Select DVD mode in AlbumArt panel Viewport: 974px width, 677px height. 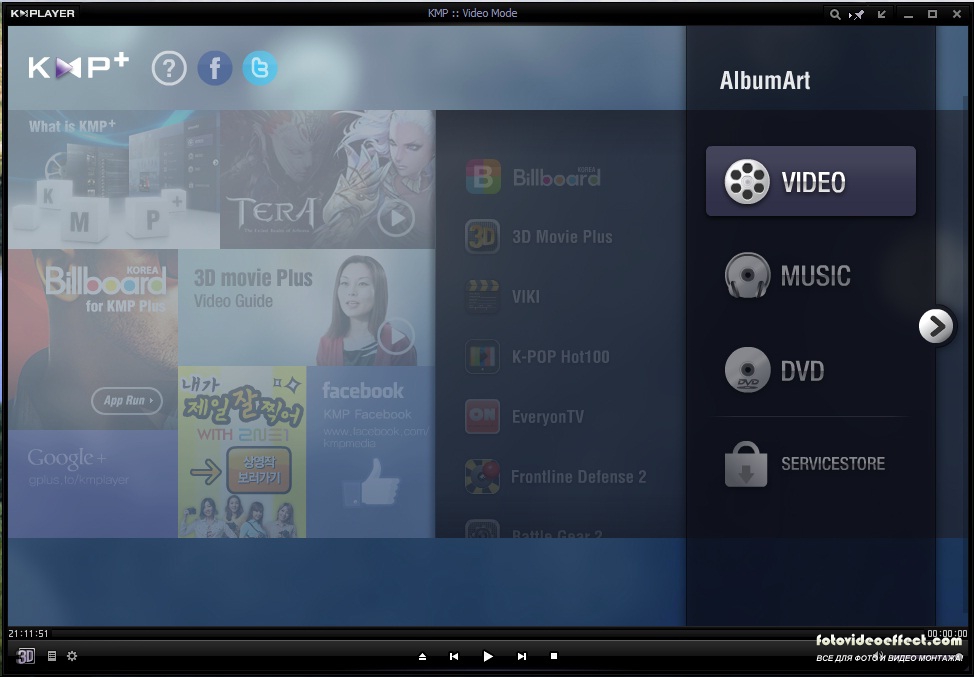775,371
